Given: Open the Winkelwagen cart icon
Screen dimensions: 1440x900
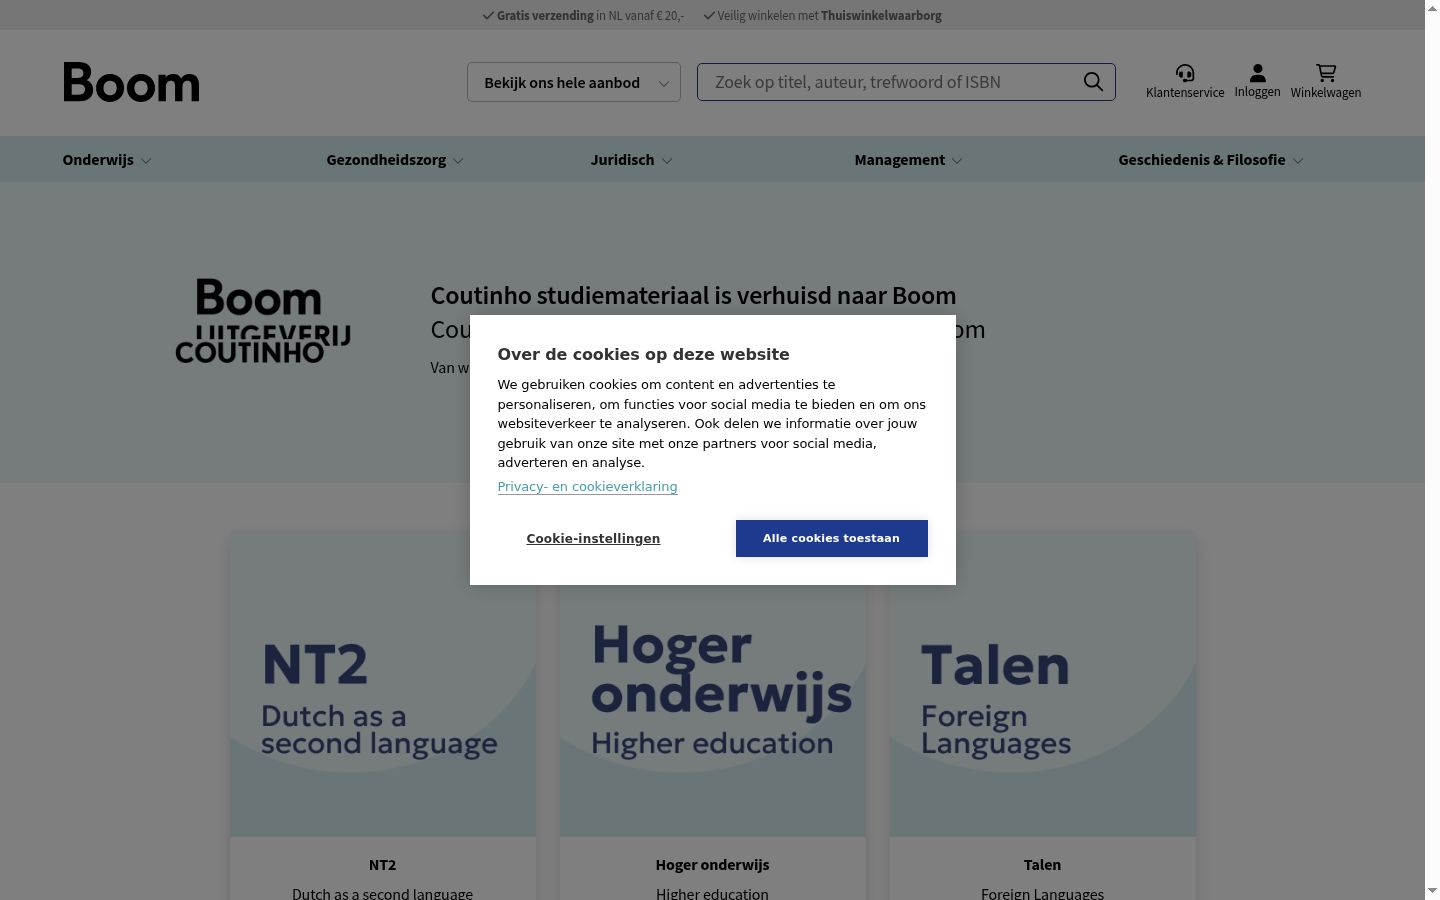Looking at the screenshot, I should tap(1326, 73).
